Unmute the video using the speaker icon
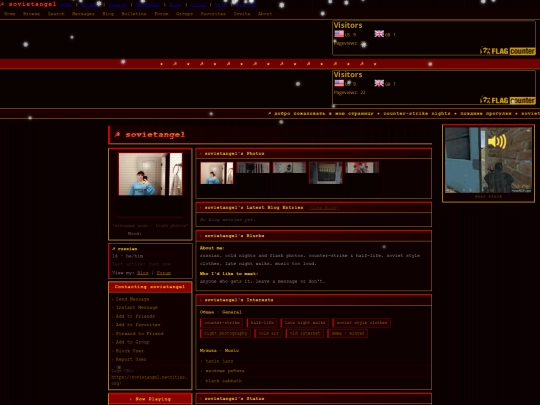The image size is (540, 405). [x=497, y=141]
